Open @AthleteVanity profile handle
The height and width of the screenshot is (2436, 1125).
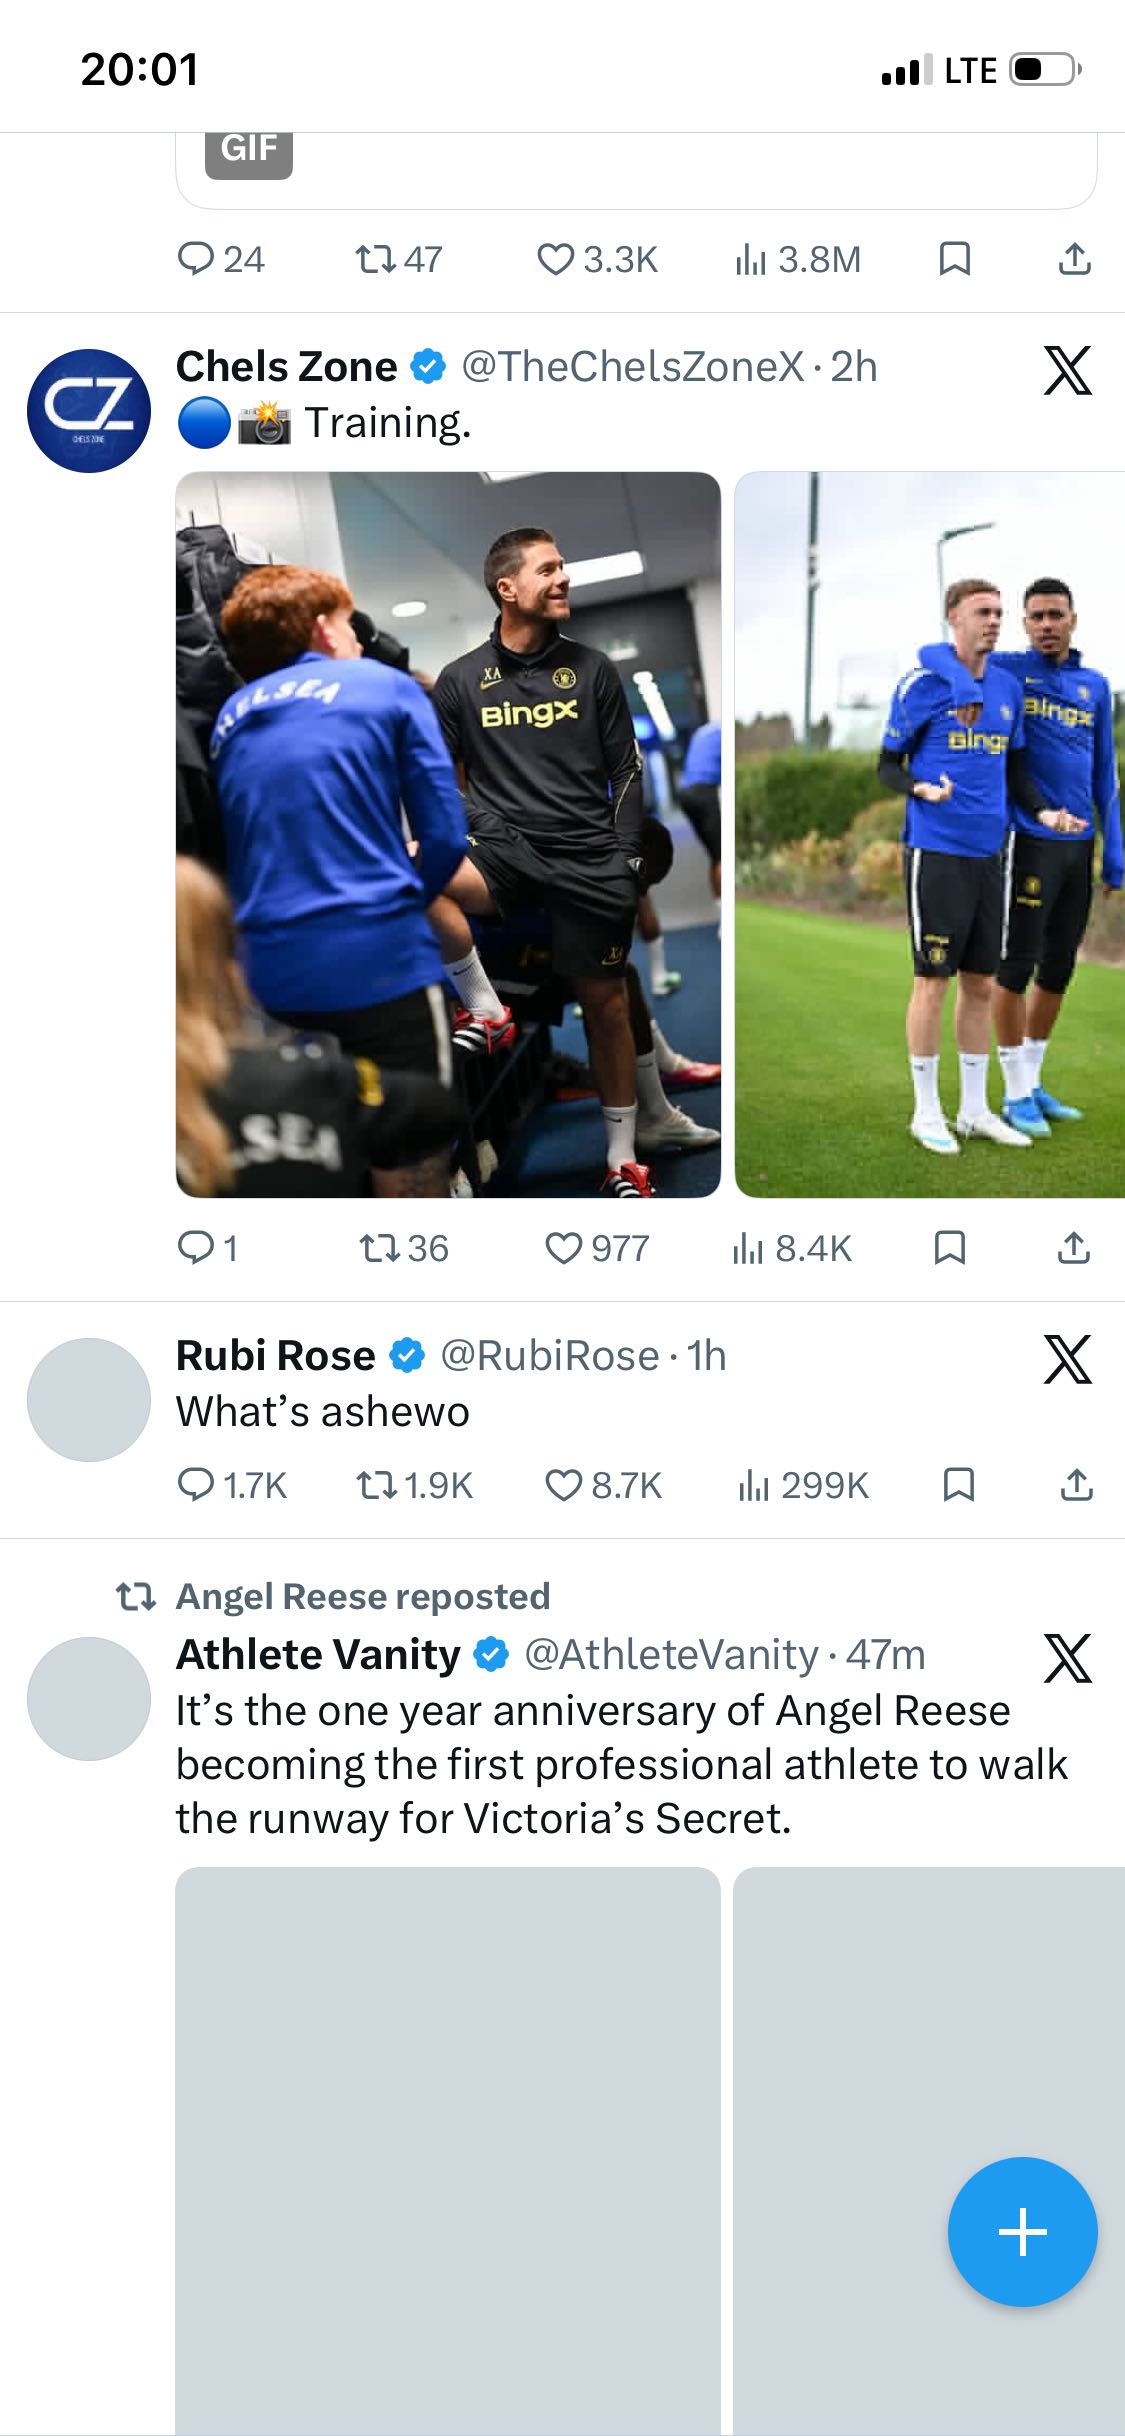point(671,1655)
